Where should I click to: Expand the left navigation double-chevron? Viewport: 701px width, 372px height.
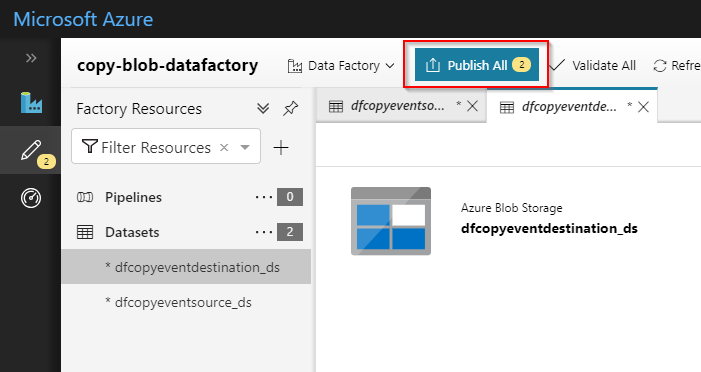pyautogui.click(x=31, y=58)
